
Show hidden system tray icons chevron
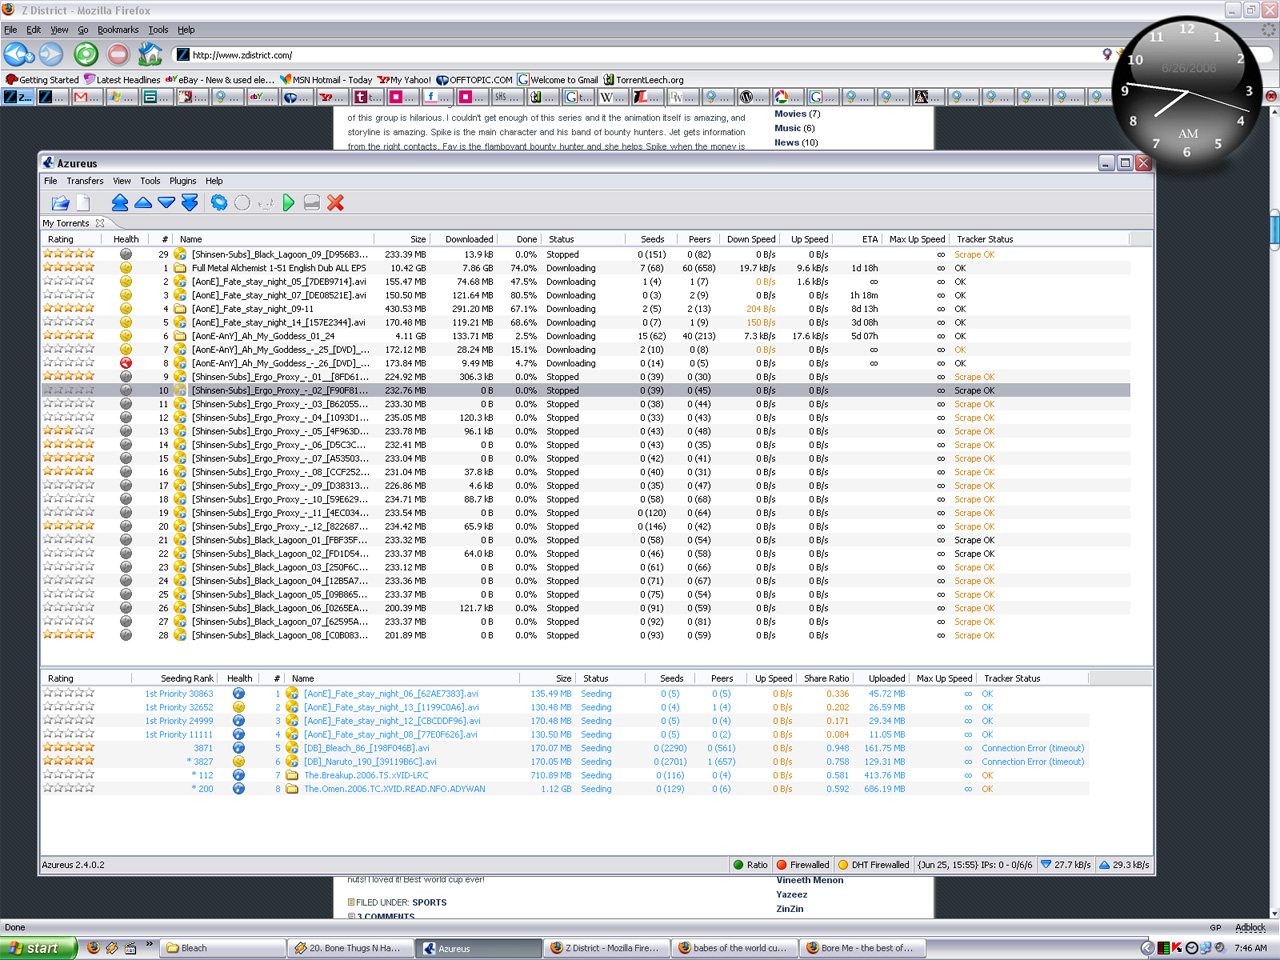[1147, 948]
